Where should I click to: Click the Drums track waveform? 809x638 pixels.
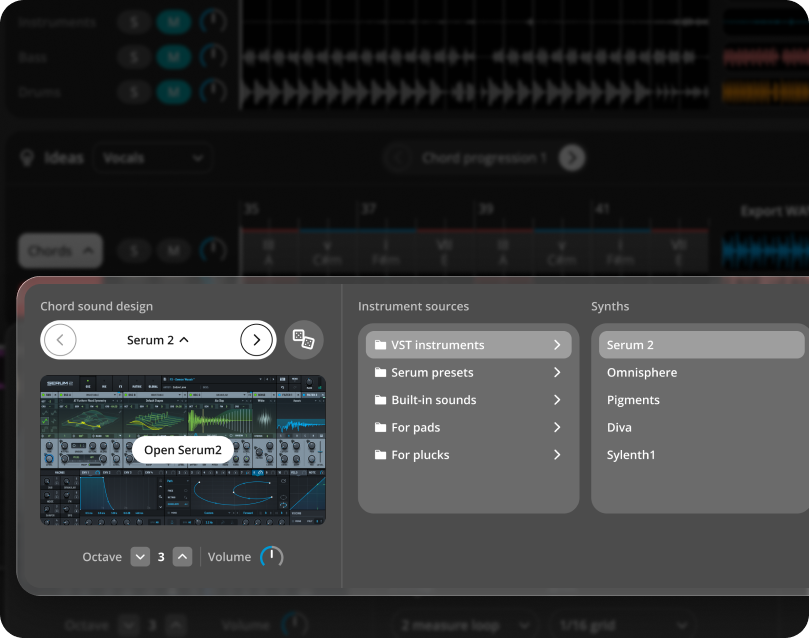[475, 92]
